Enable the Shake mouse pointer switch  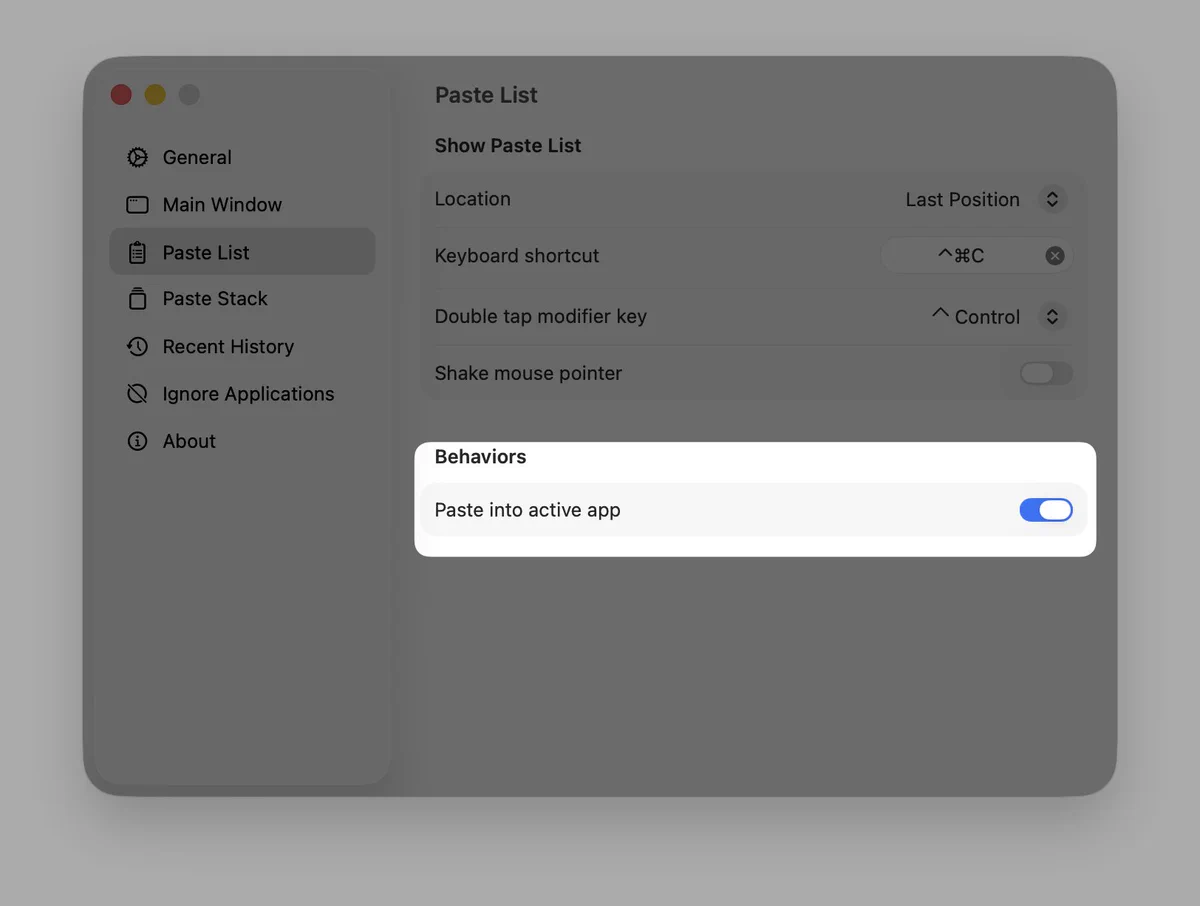pos(1046,373)
